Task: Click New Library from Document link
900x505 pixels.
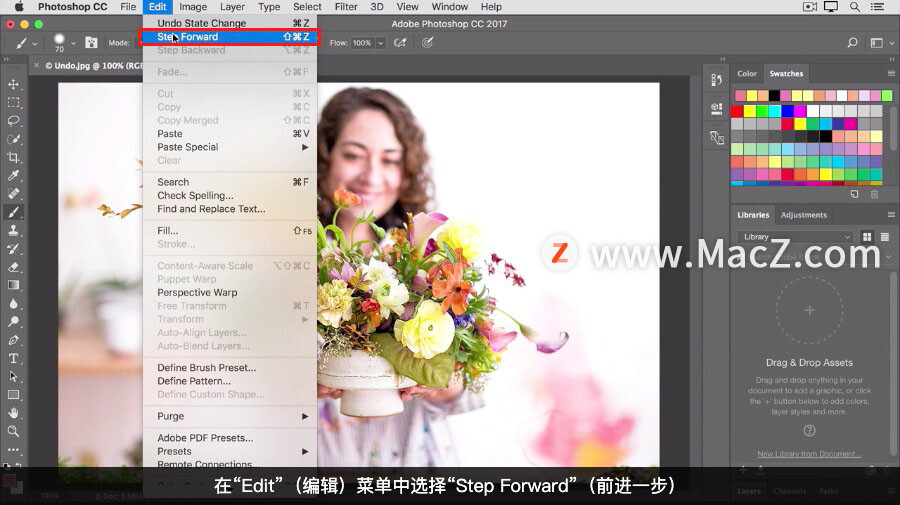Action: (x=809, y=454)
